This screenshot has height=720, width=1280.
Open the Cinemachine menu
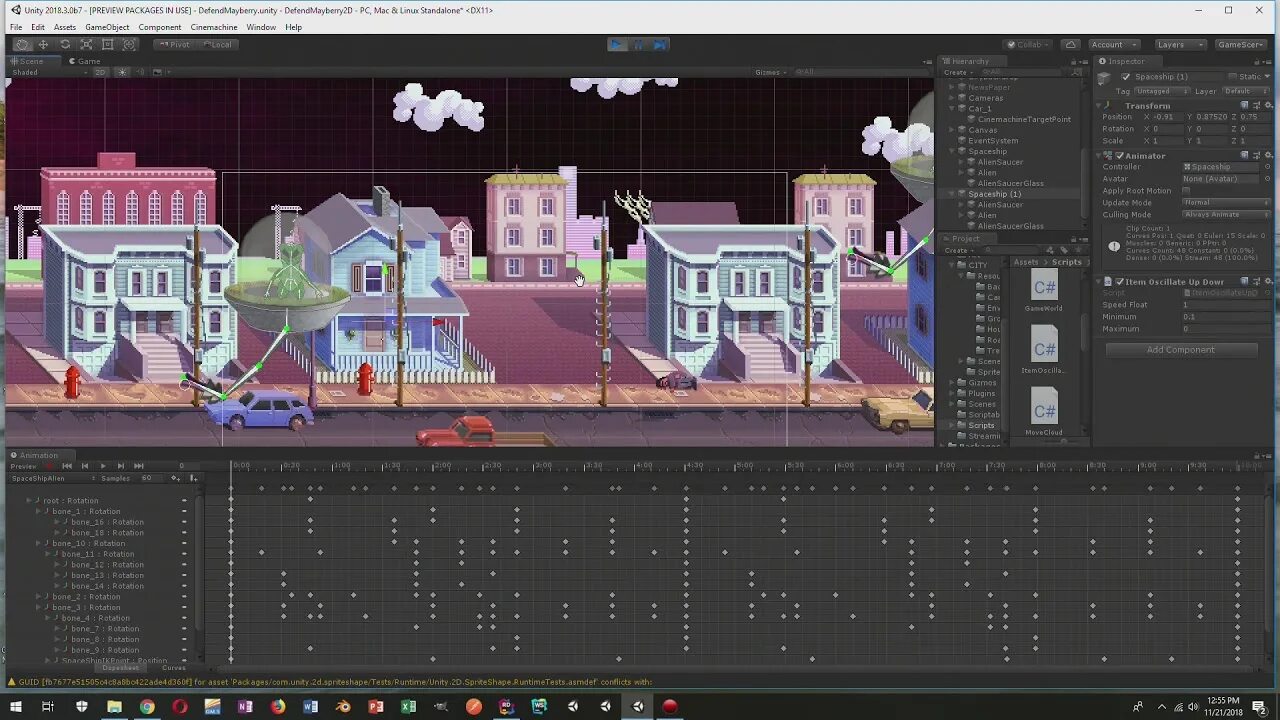(214, 27)
